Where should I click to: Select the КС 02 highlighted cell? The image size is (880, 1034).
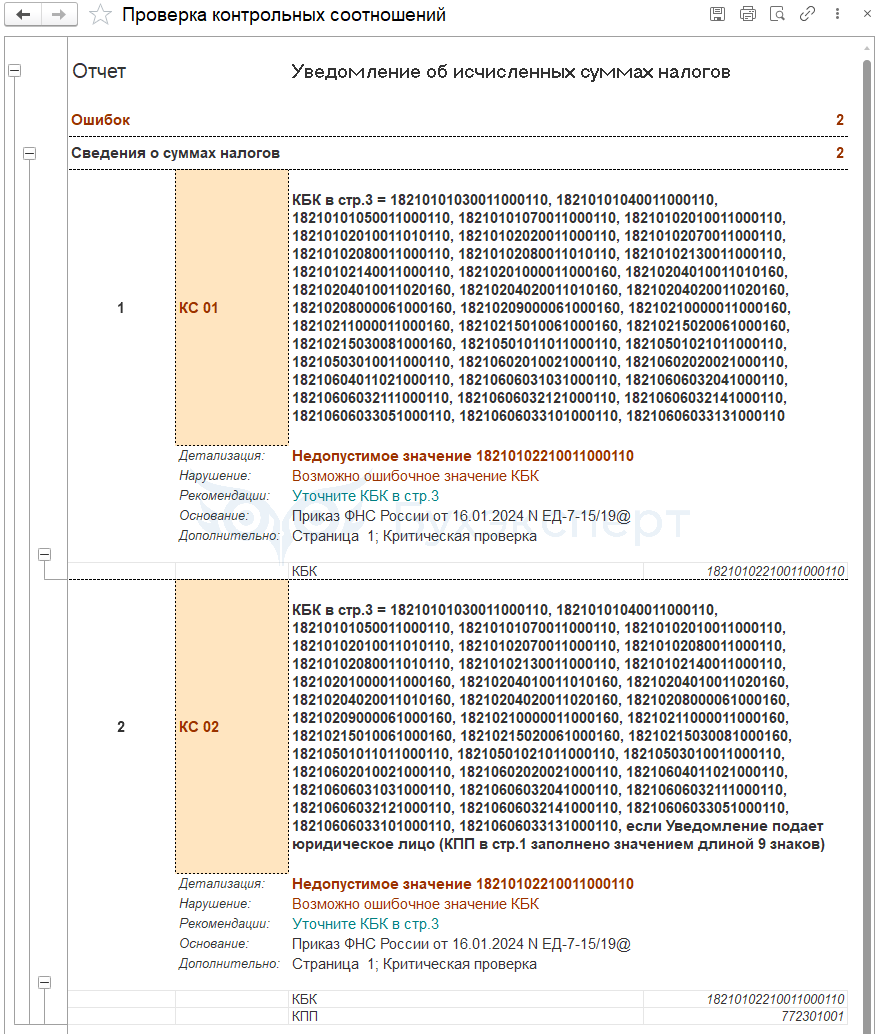click(x=232, y=727)
